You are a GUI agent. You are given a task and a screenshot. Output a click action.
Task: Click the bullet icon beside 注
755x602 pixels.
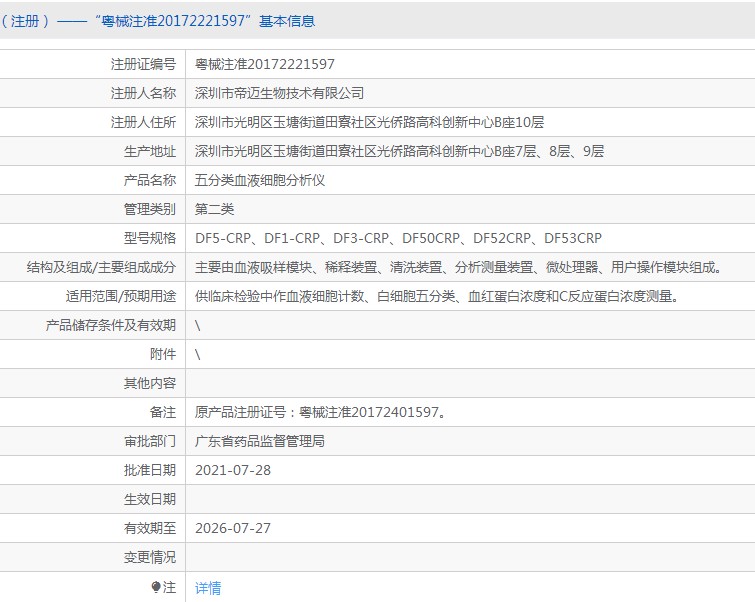tap(156, 587)
